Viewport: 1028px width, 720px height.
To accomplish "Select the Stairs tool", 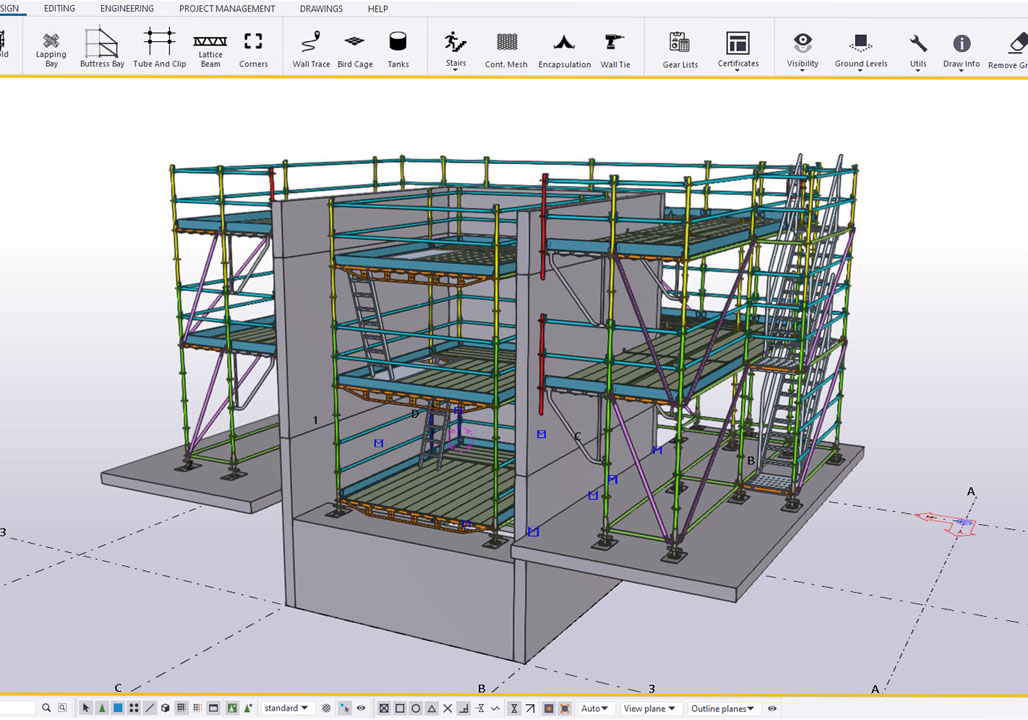I will pos(455,47).
